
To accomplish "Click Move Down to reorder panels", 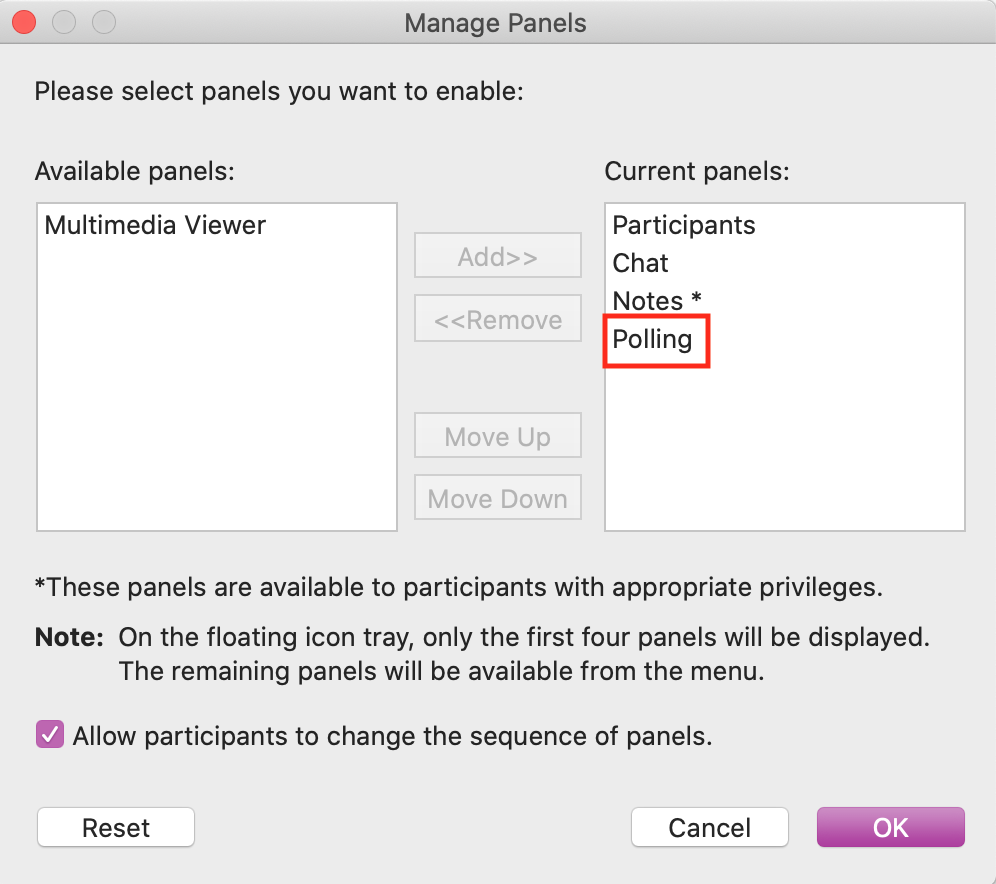I will coord(497,497).
